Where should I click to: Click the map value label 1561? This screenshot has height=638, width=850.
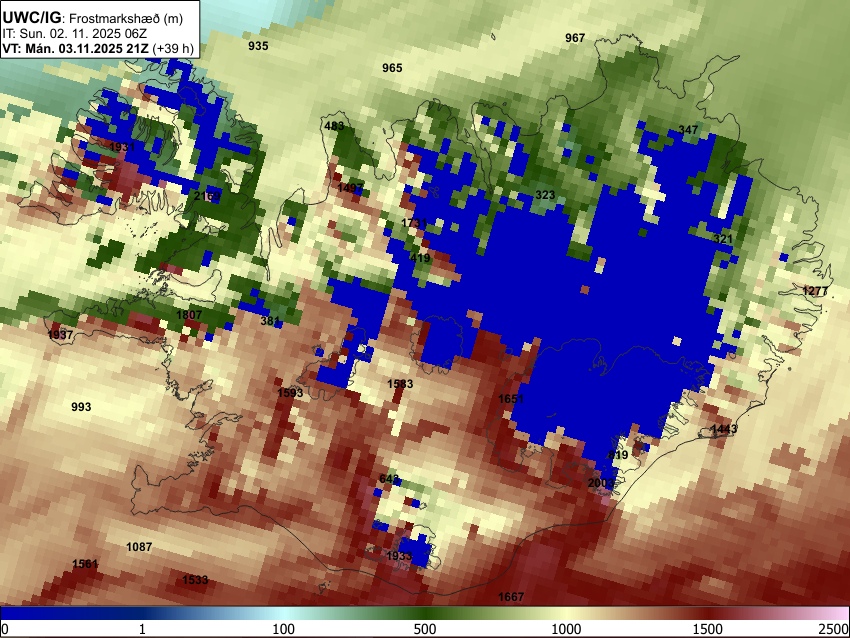[x=85, y=564]
